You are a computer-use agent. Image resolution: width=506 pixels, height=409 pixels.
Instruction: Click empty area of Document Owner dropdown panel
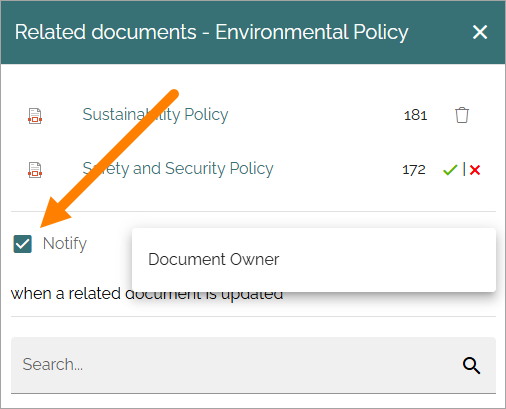coord(387,260)
